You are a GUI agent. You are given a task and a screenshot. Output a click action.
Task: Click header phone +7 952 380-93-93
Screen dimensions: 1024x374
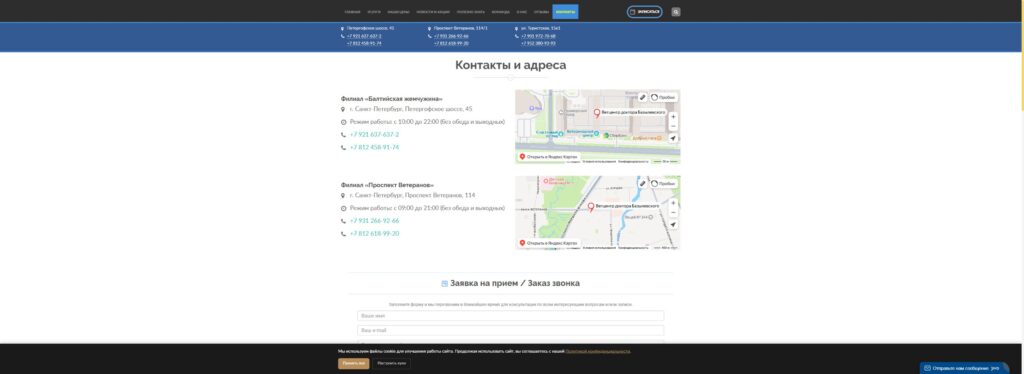(x=538, y=43)
